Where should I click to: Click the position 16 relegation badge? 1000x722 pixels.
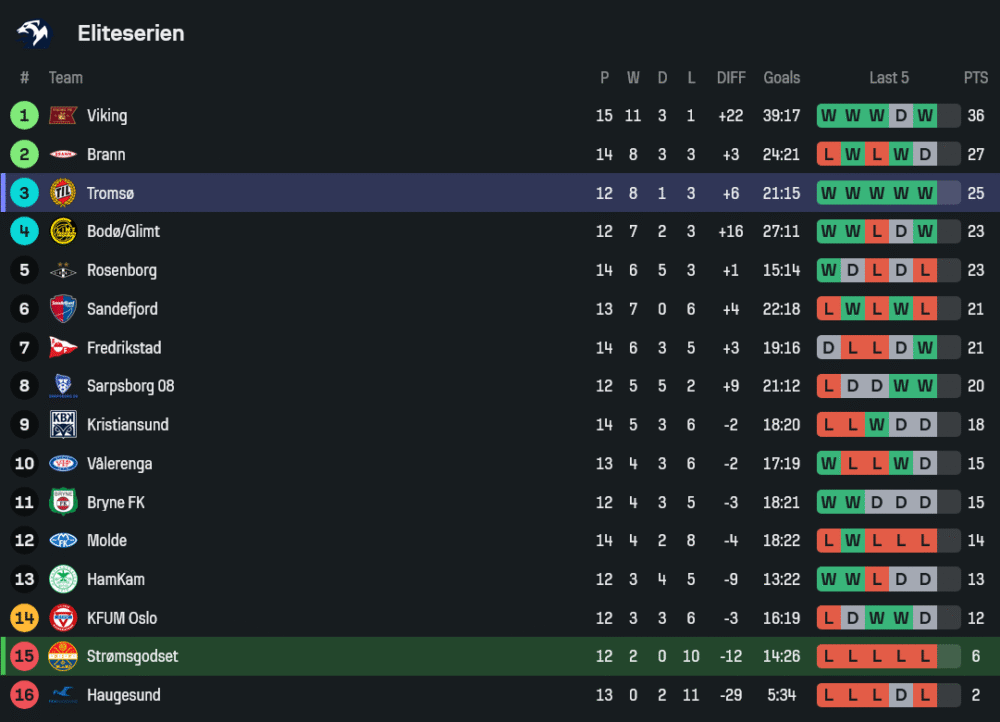(x=24, y=695)
